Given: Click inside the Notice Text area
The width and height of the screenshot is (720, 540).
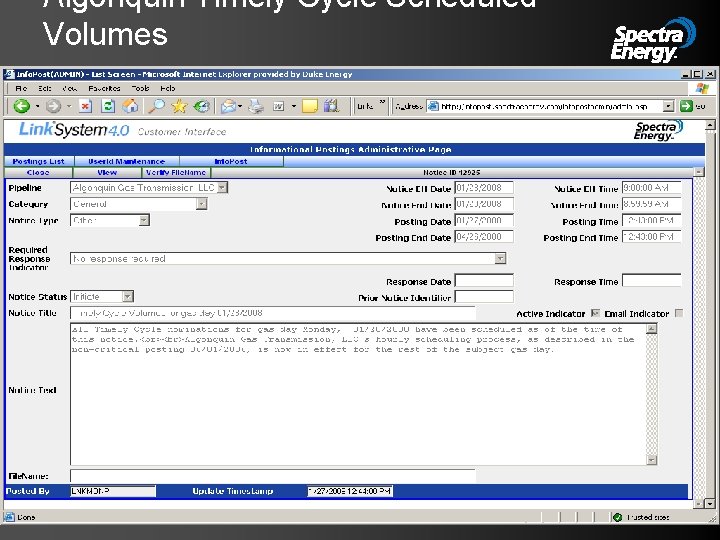Looking at the screenshot, I should pyautogui.click(x=358, y=394).
